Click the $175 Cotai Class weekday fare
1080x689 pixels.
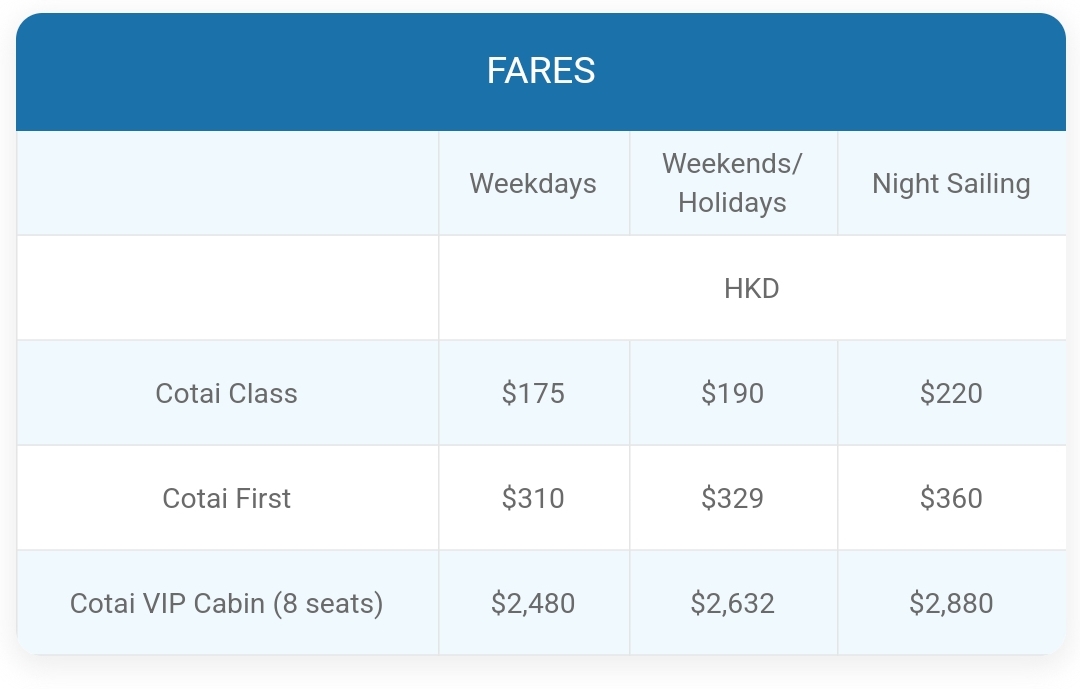(533, 393)
